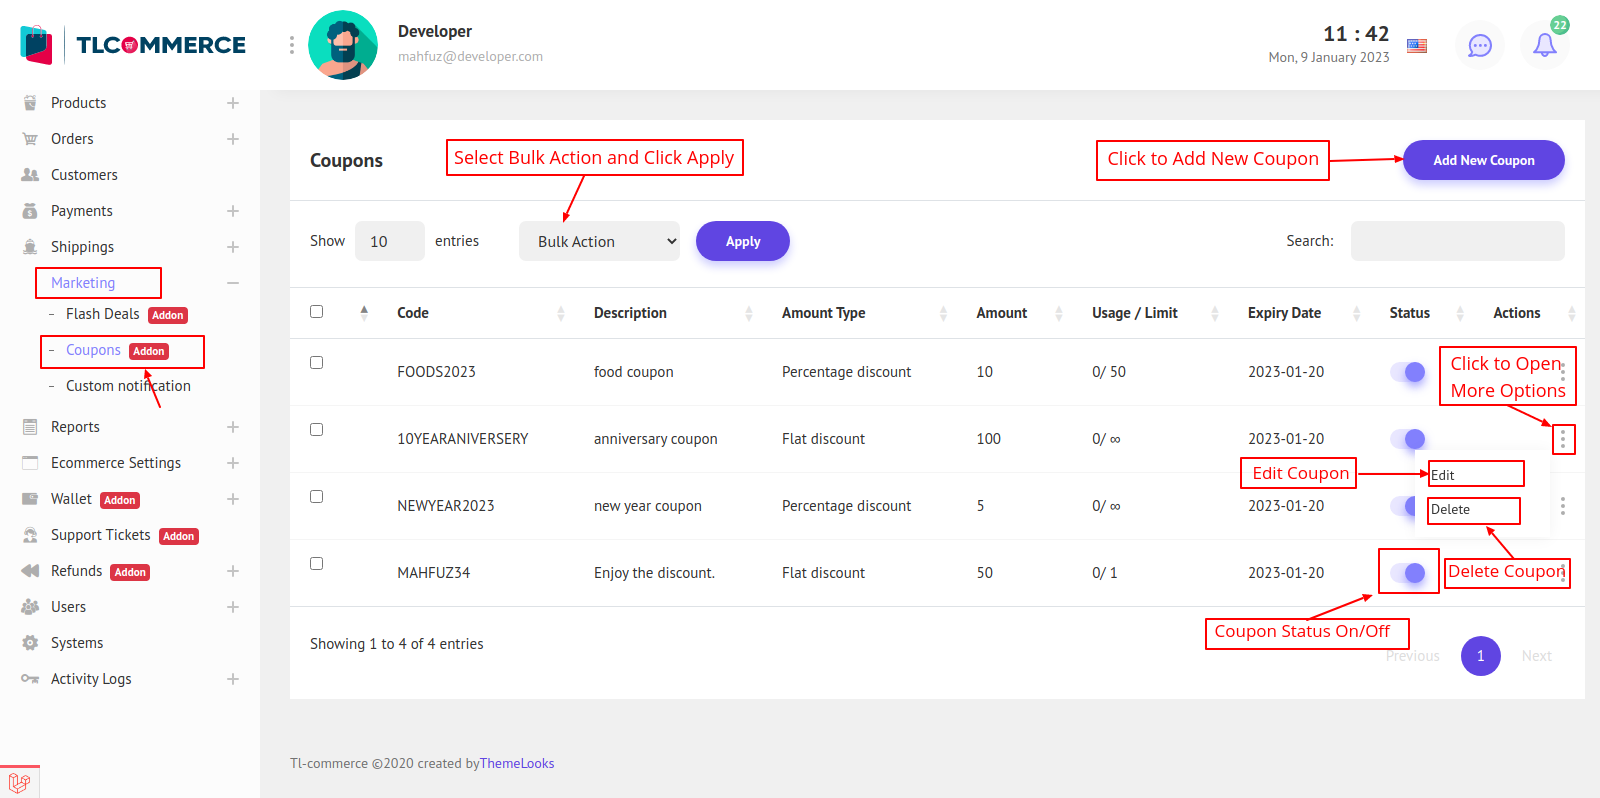Click the Laravel debug icon at bottom left
Image resolution: width=1600 pixels, height=798 pixels.
pyautogui.click(x=19, y=782)
